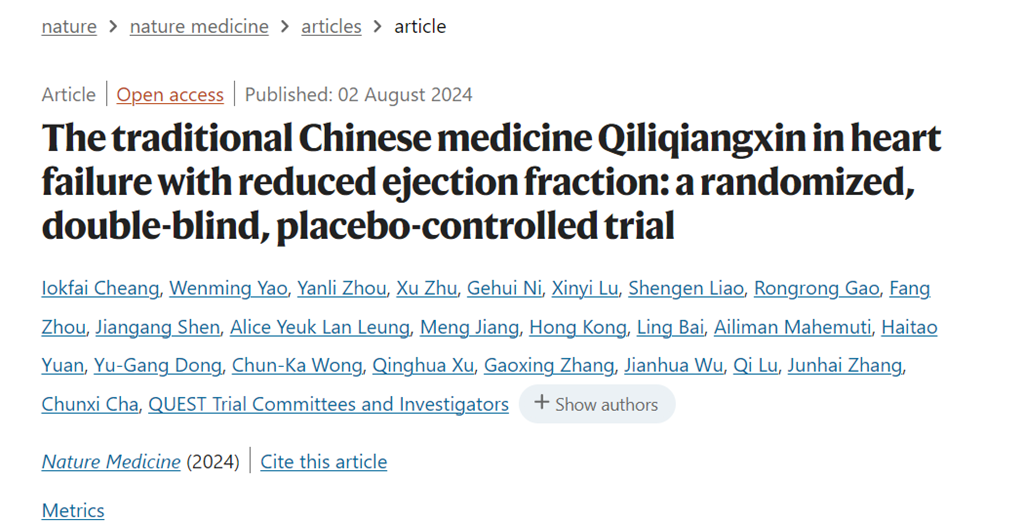
Task: Open QUEST Trial Committees and Investigators link
Action: click(328, 404)
